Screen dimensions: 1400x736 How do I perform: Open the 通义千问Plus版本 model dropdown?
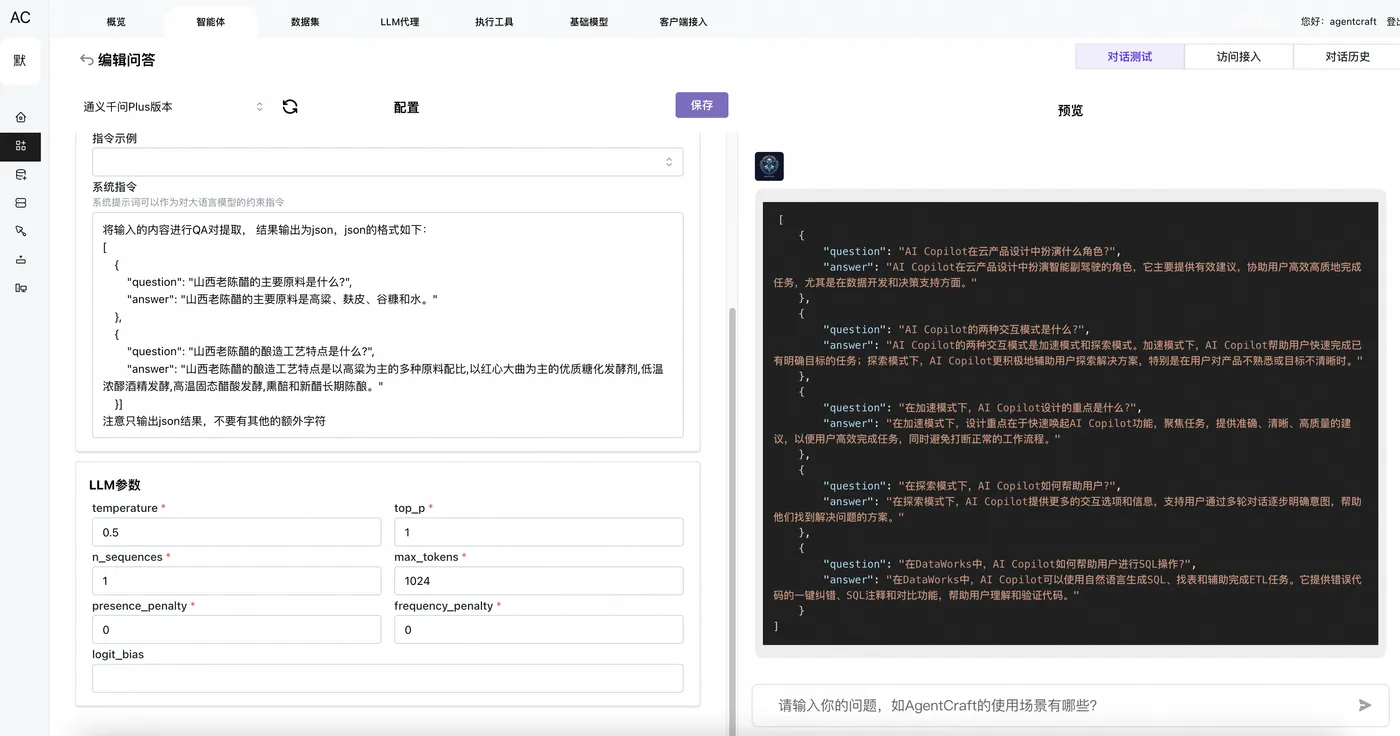[x=173, y=107]
